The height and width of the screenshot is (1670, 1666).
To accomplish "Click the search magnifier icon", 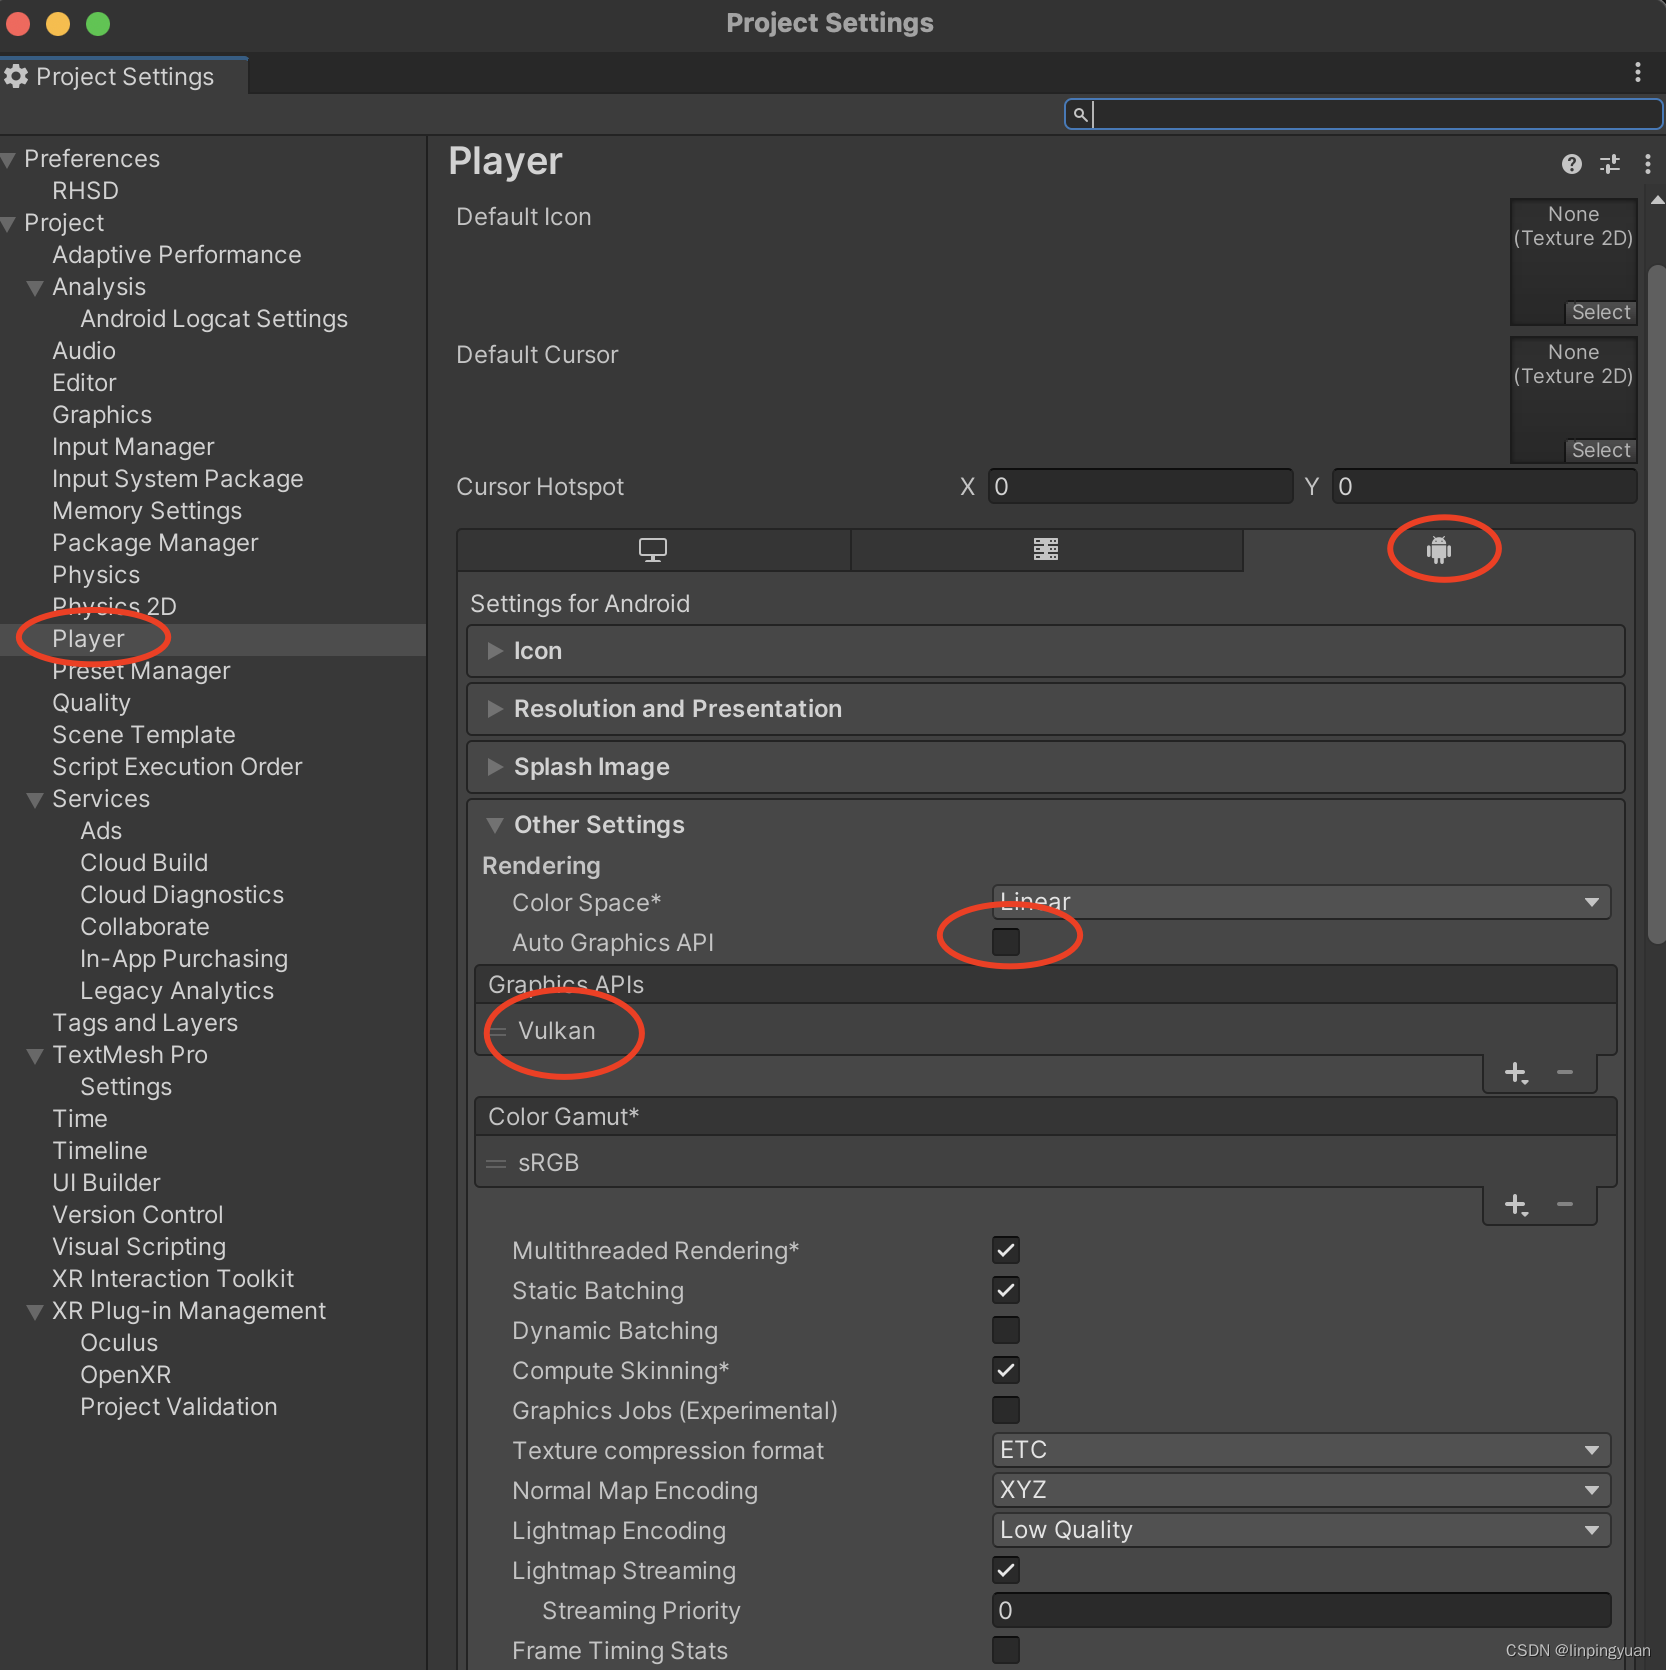I will (x=1080, y=115).
